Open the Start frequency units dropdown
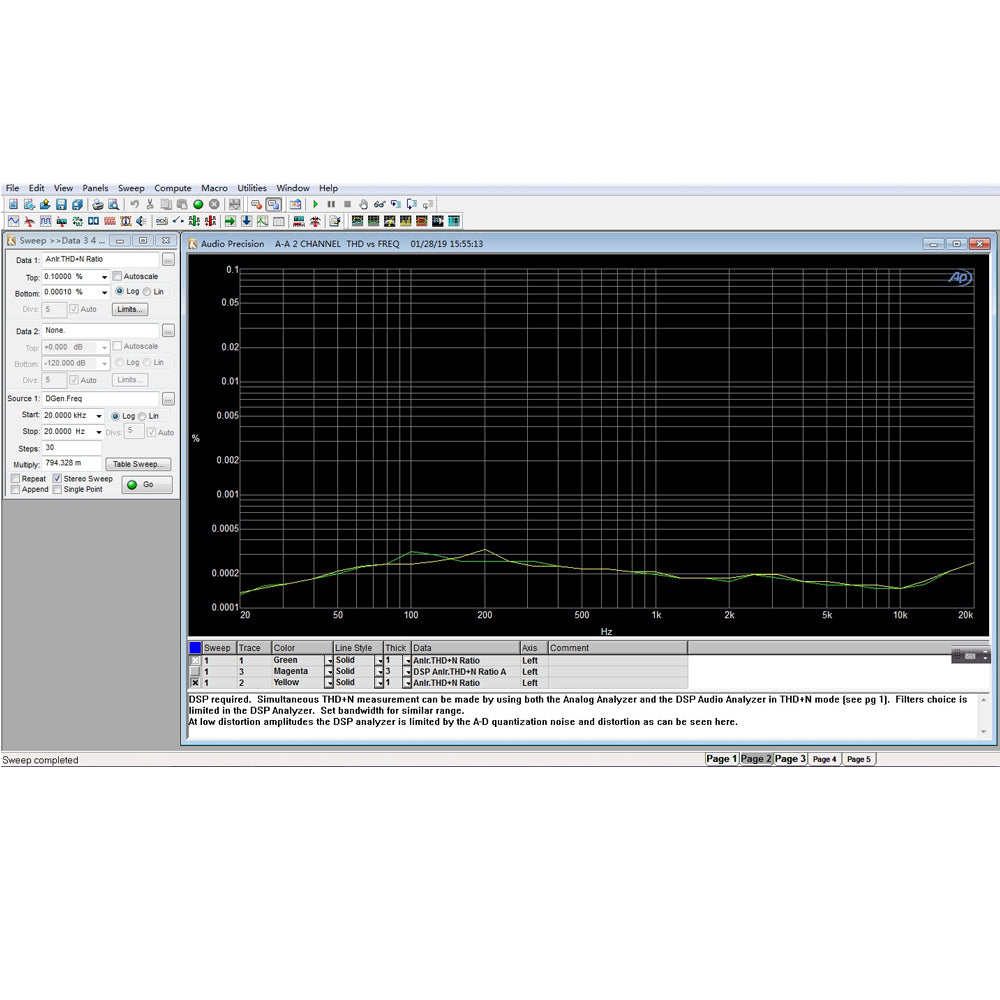The height and width of the screenshot is (1000, 1000). coord(98,416)
